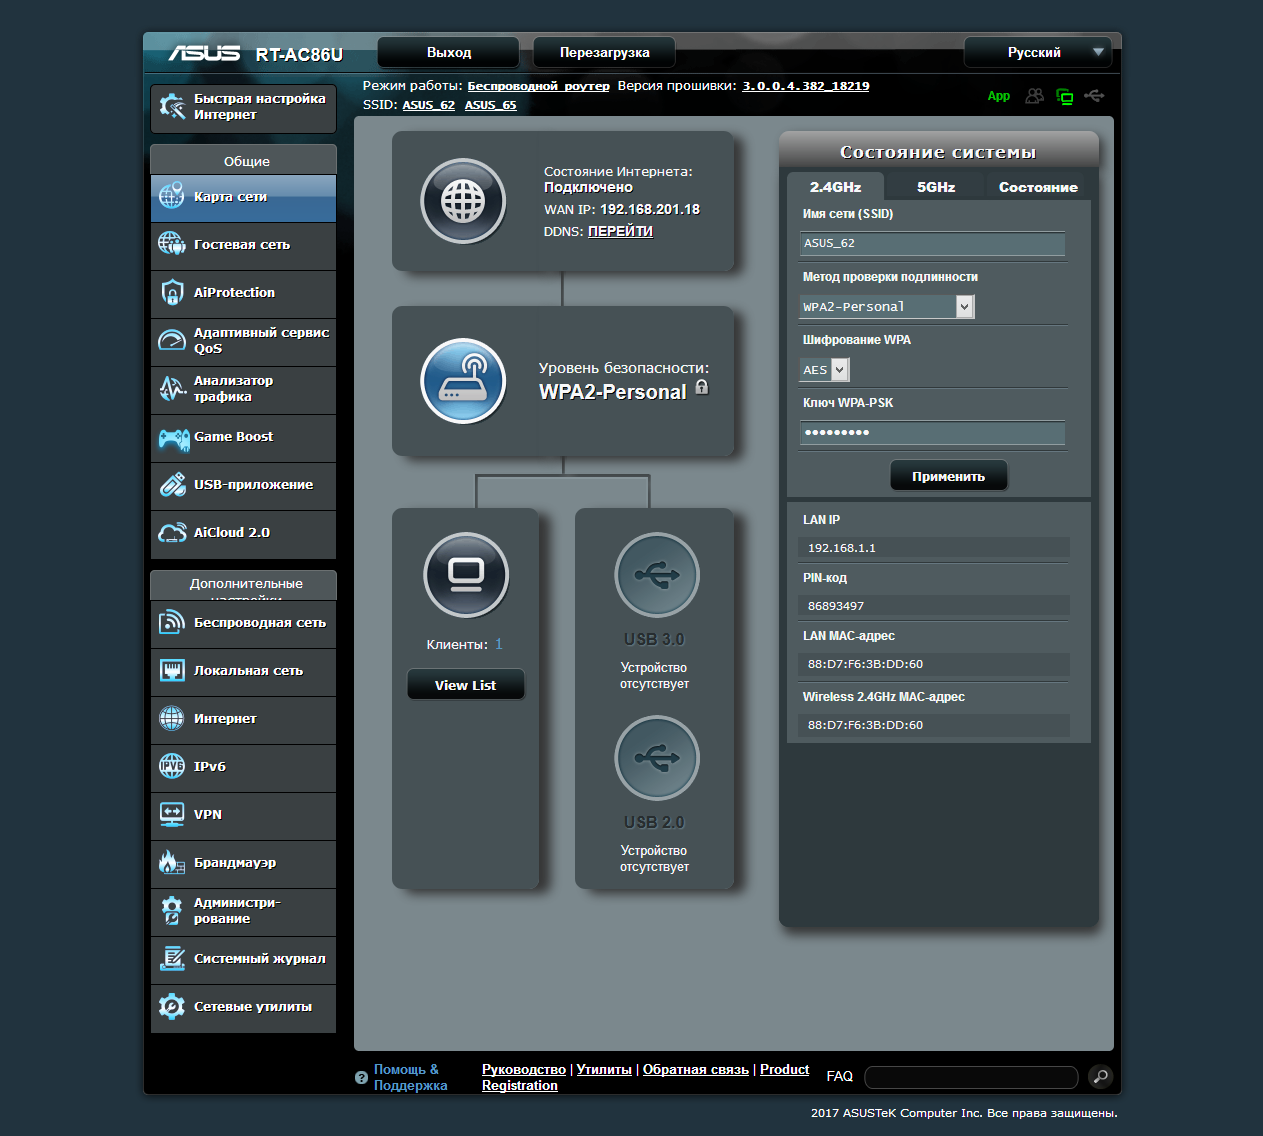Open the VPN settings icon
The height and width of the screenshot is (1136, 1263).
pos(172,814)
